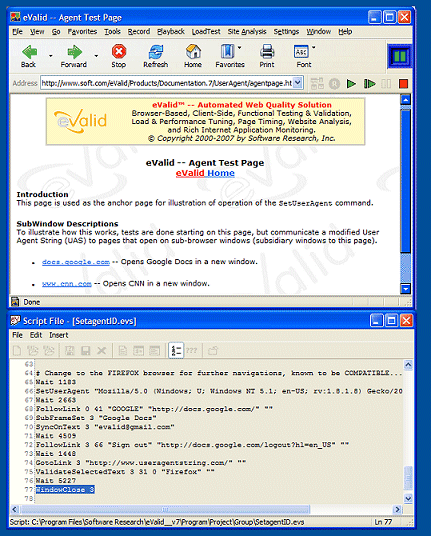Click the grayed pause playback button
This screenshot has height=536, width=431.
tap(386, 83)
